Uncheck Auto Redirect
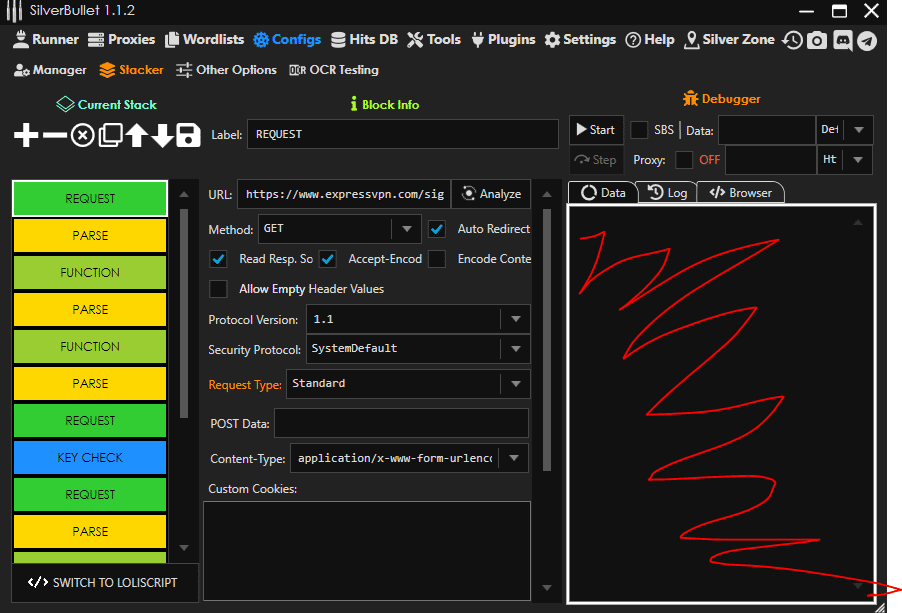 tap(437, 229)
